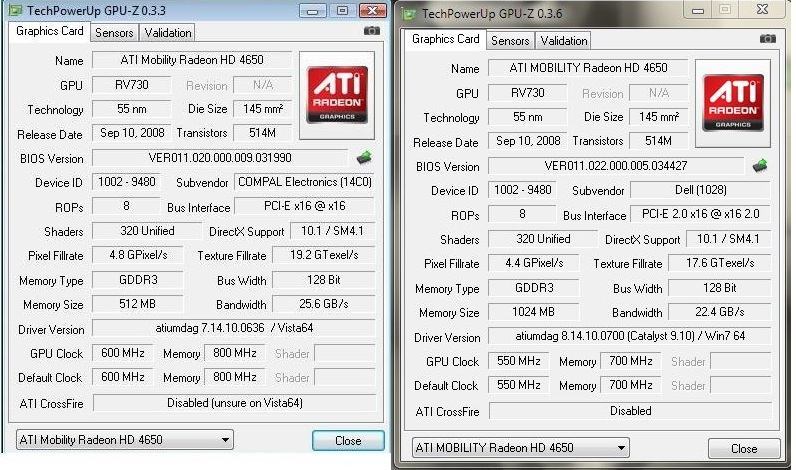Image resolution: width=796 pixels, height=470 pixels.
Task: Click the 4.4 GPixel/s pixel fillrate value
Action: pos(534,263)
